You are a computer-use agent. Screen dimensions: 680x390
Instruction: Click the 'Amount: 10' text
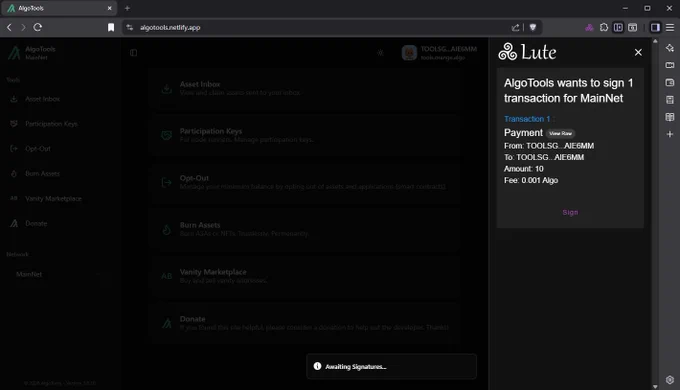pos(523,169)
